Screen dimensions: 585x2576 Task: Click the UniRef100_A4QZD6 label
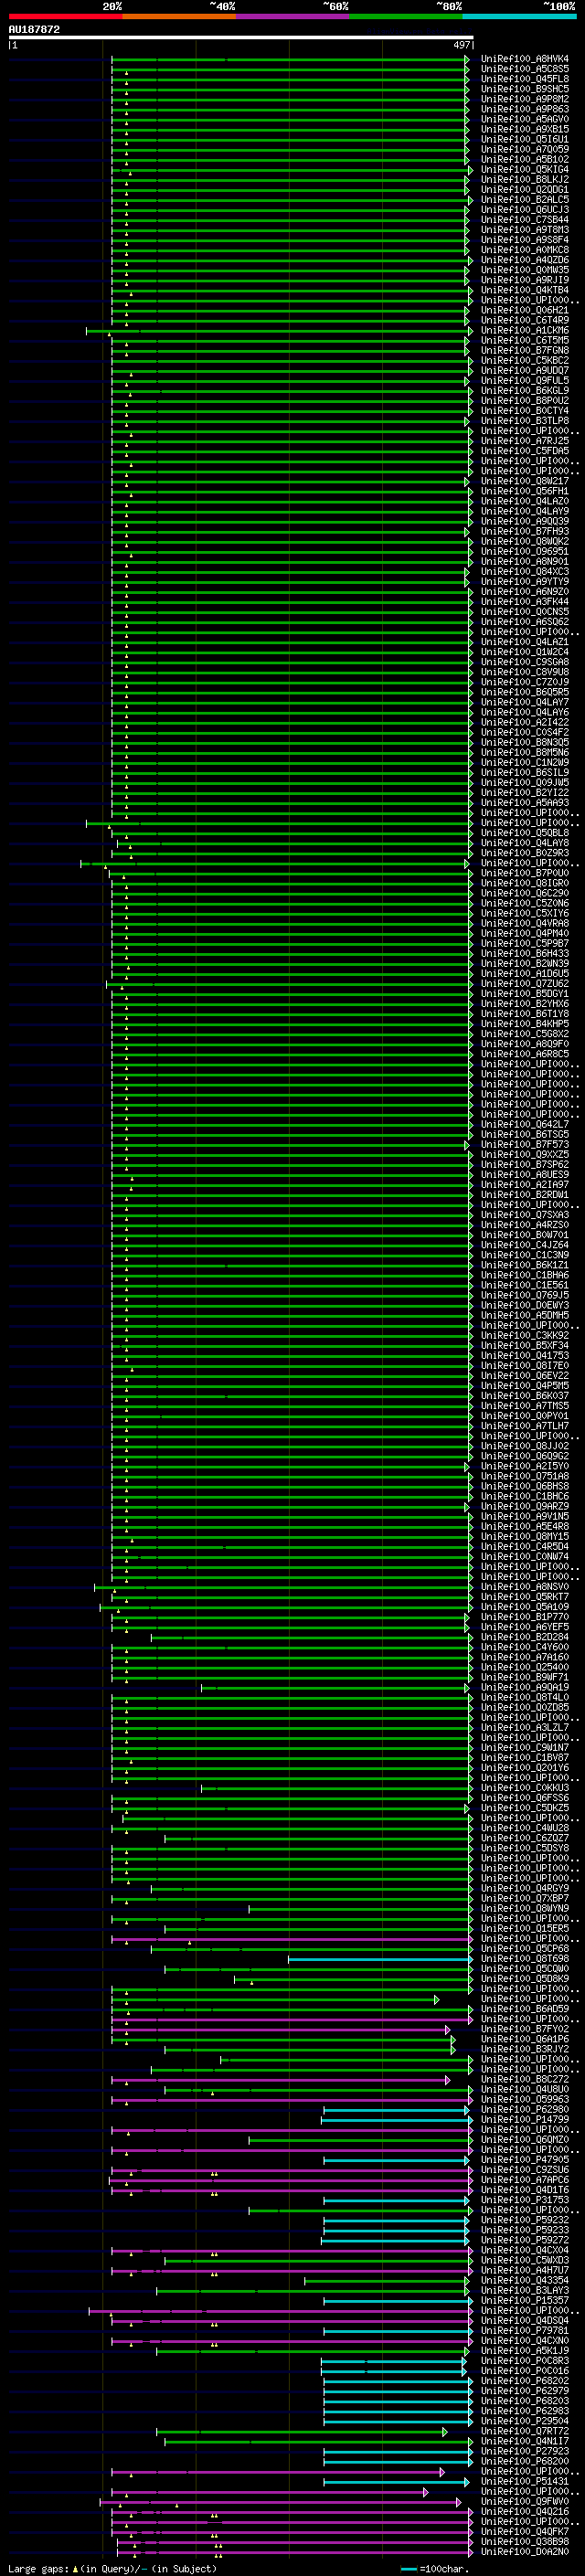tap(524, 260)
